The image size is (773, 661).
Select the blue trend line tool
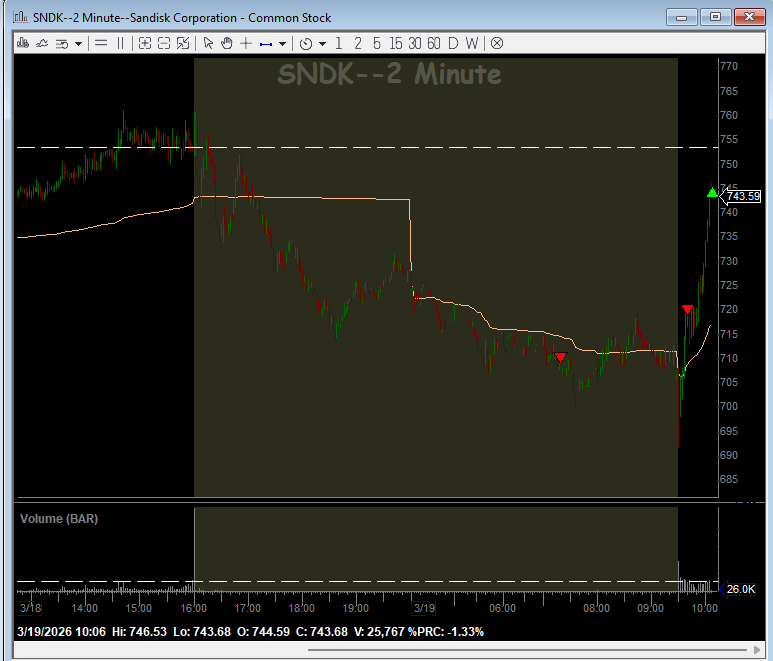coord(266,44)
